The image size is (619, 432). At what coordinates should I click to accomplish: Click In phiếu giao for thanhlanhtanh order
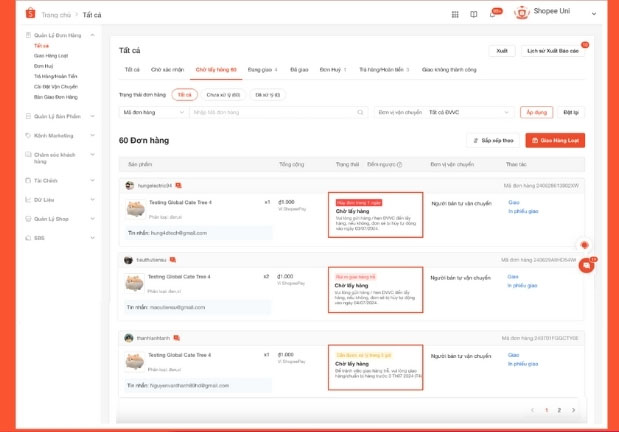[x=523, y=364]
